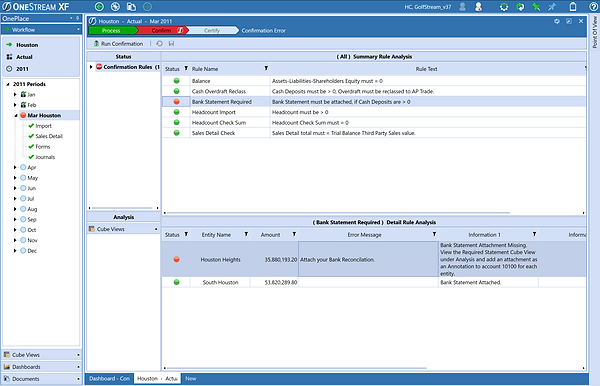
Task: Click the green status dot for Balance rule
Action: point(176,81)
